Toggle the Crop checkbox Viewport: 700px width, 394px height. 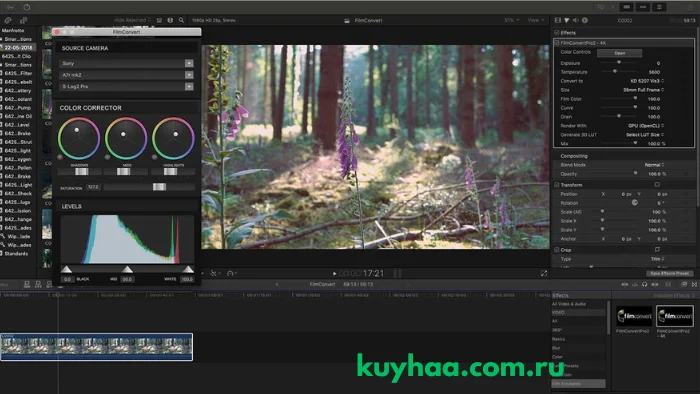(x=557, y=250)
